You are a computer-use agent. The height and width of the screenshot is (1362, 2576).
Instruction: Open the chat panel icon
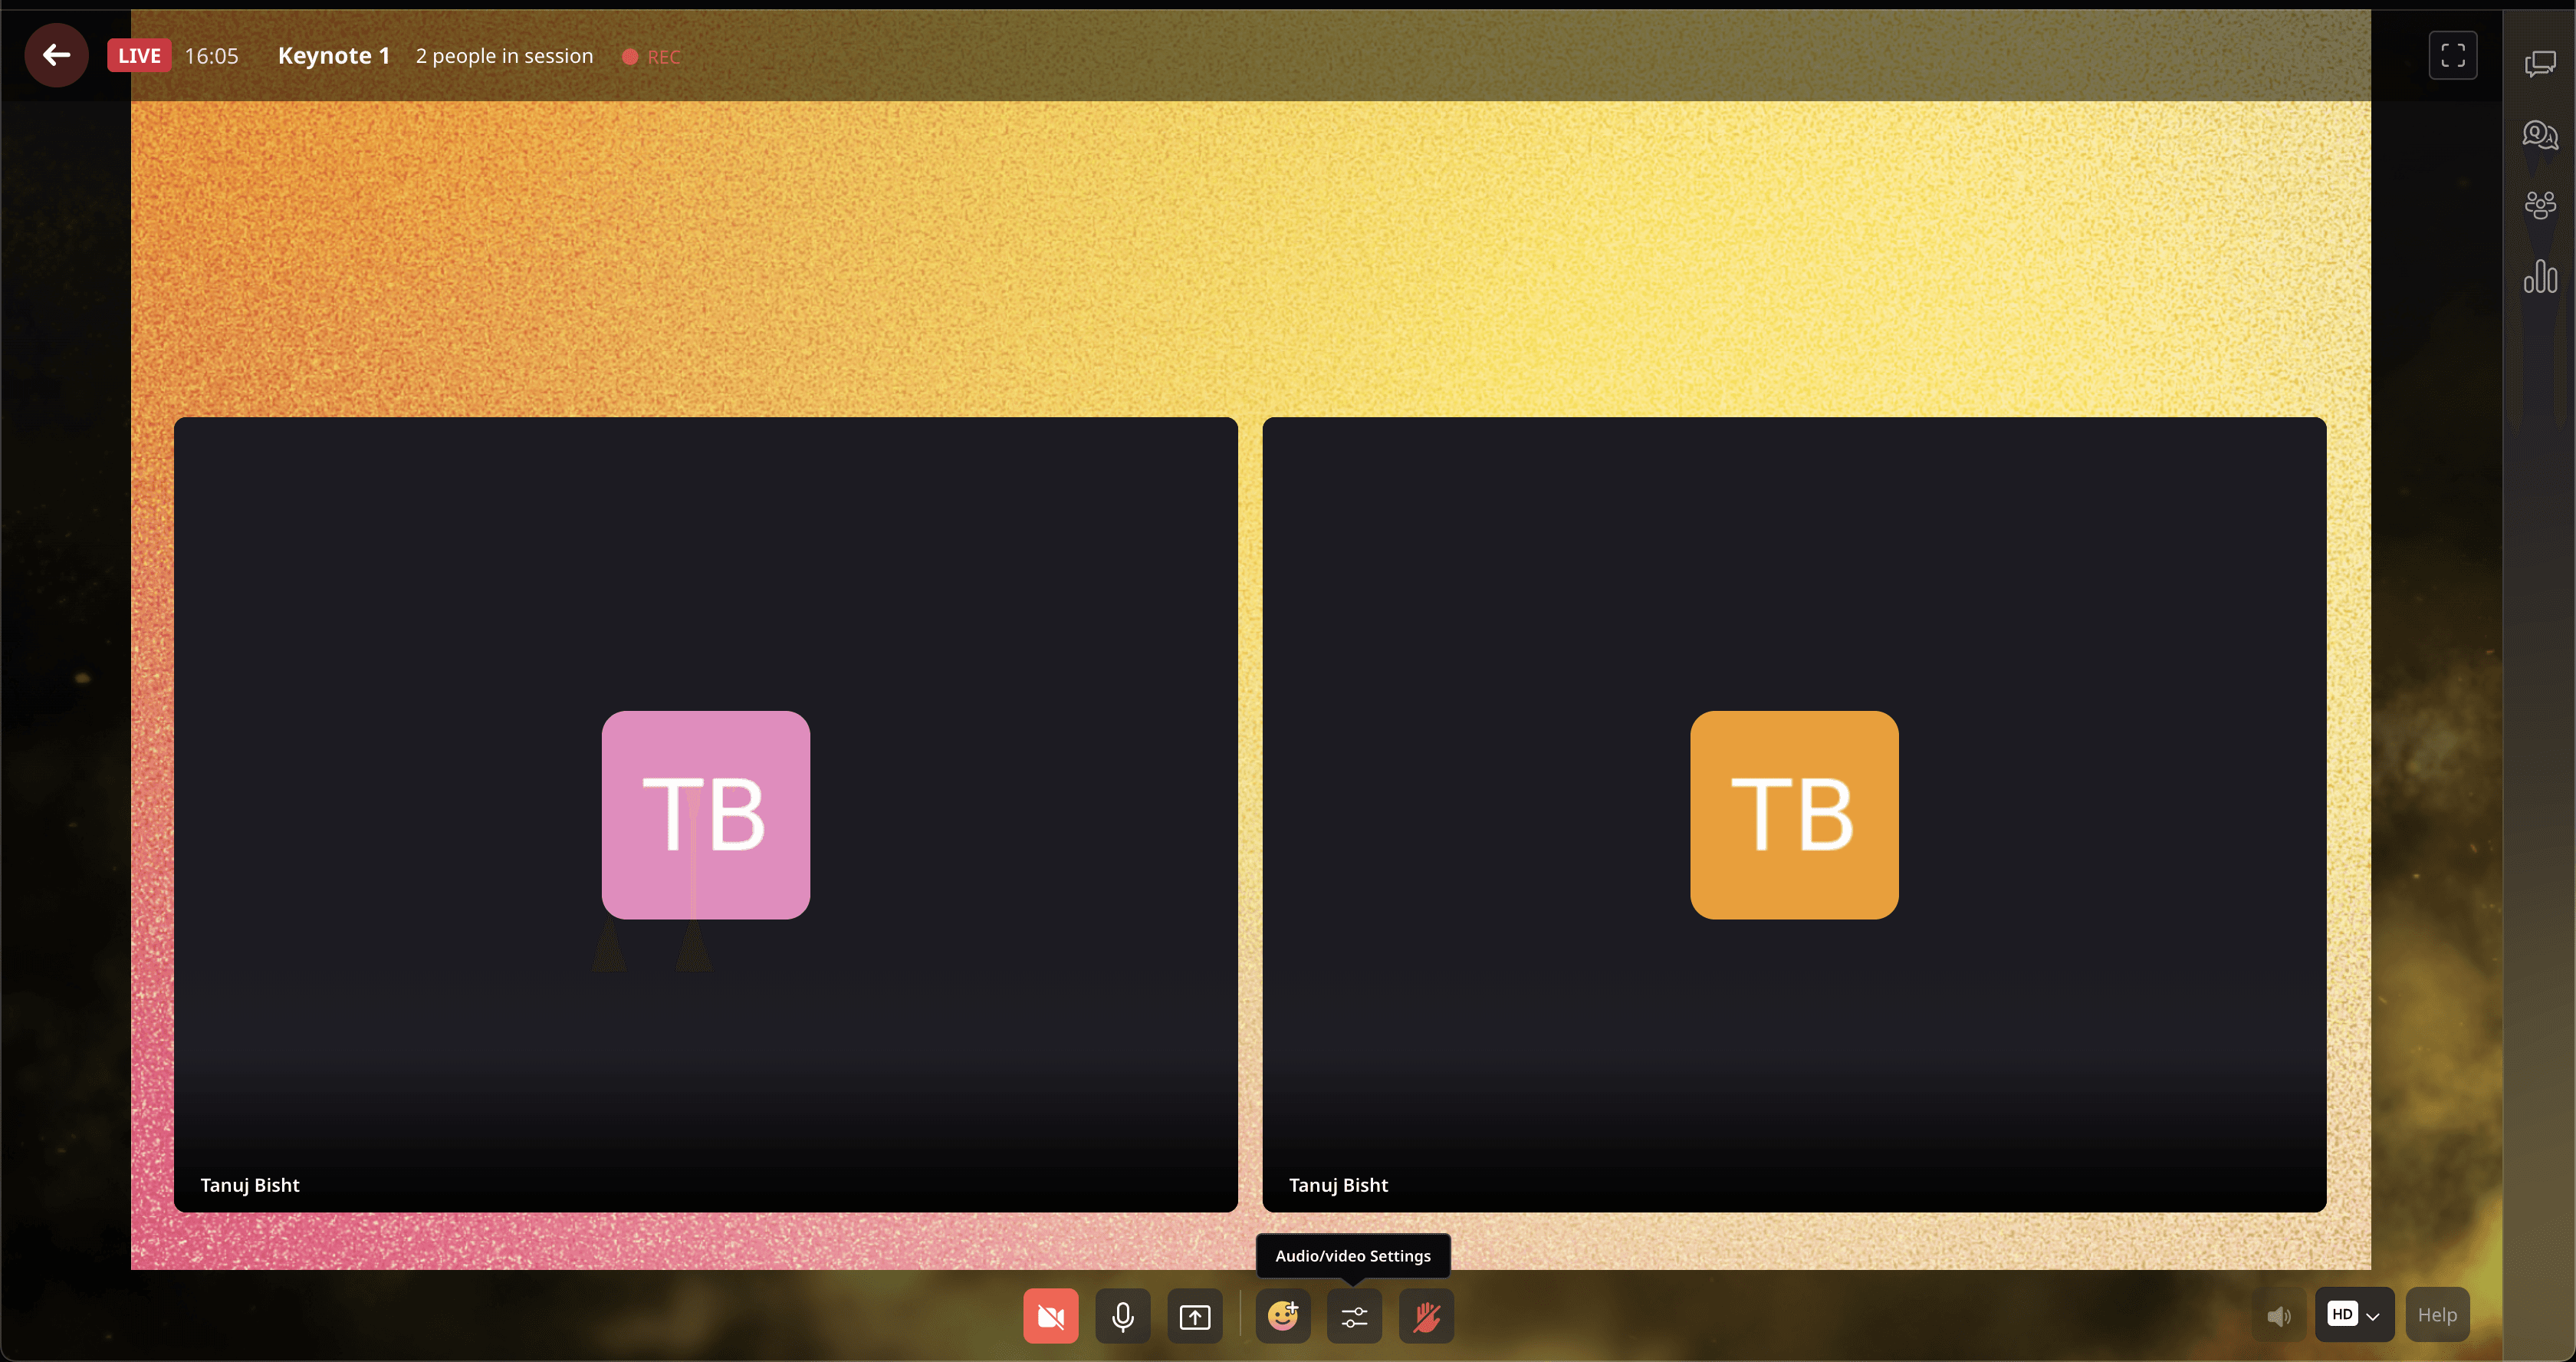tap(2539, 64)
